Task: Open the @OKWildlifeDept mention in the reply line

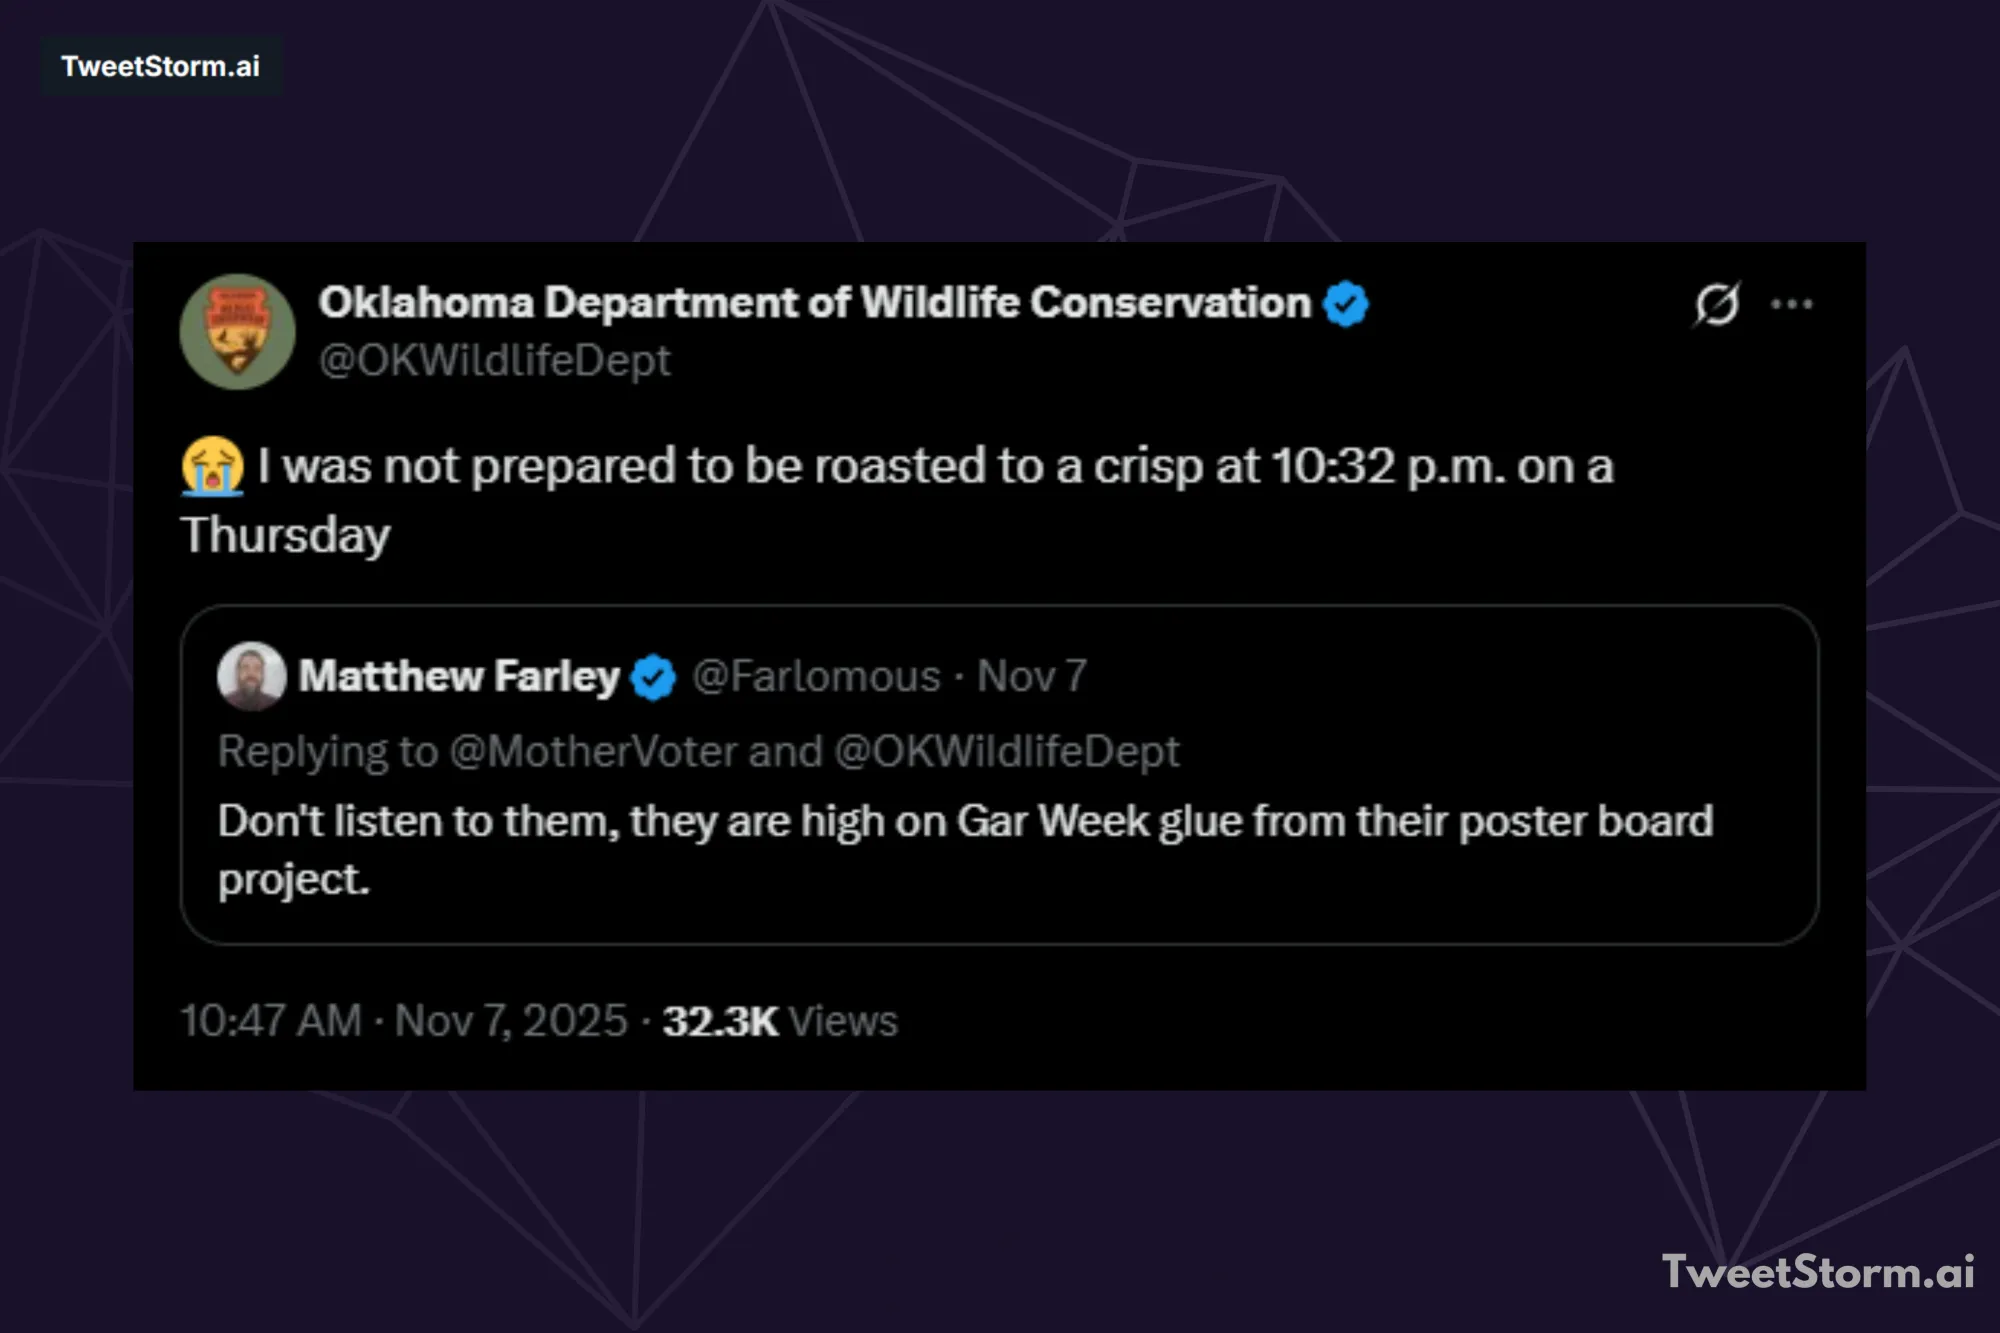Action: click(1003, 751)
